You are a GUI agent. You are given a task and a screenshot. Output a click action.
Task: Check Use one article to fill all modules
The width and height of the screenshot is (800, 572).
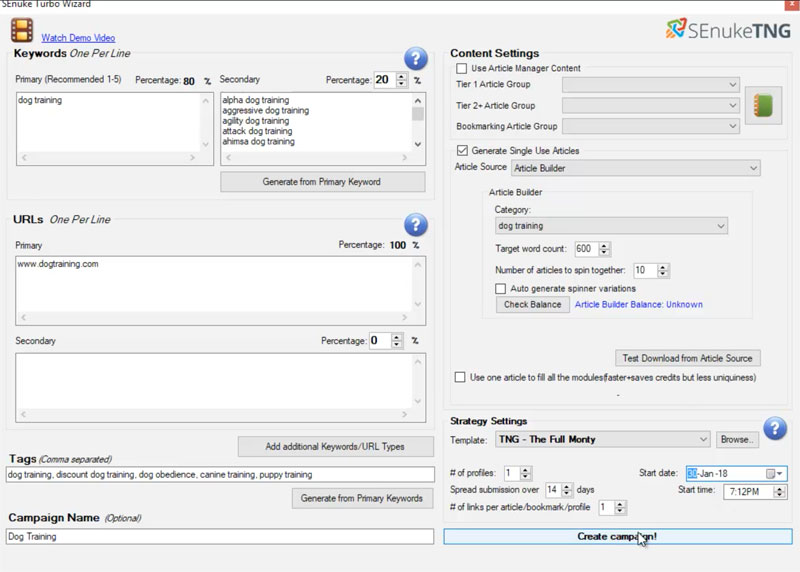pos(460,377)
